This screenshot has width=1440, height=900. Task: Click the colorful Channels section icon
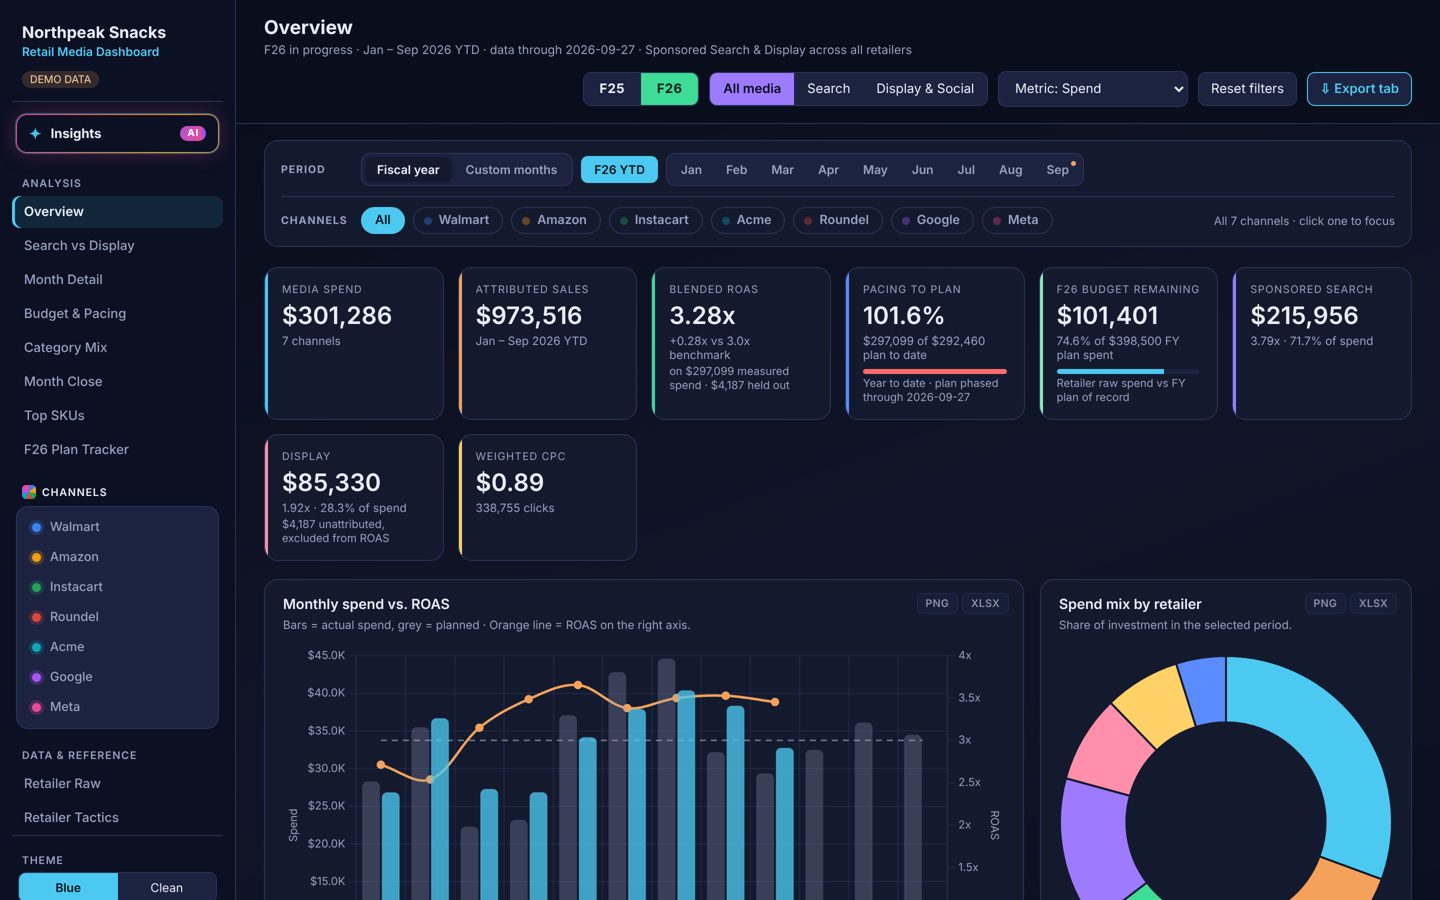tap(29, 492)
